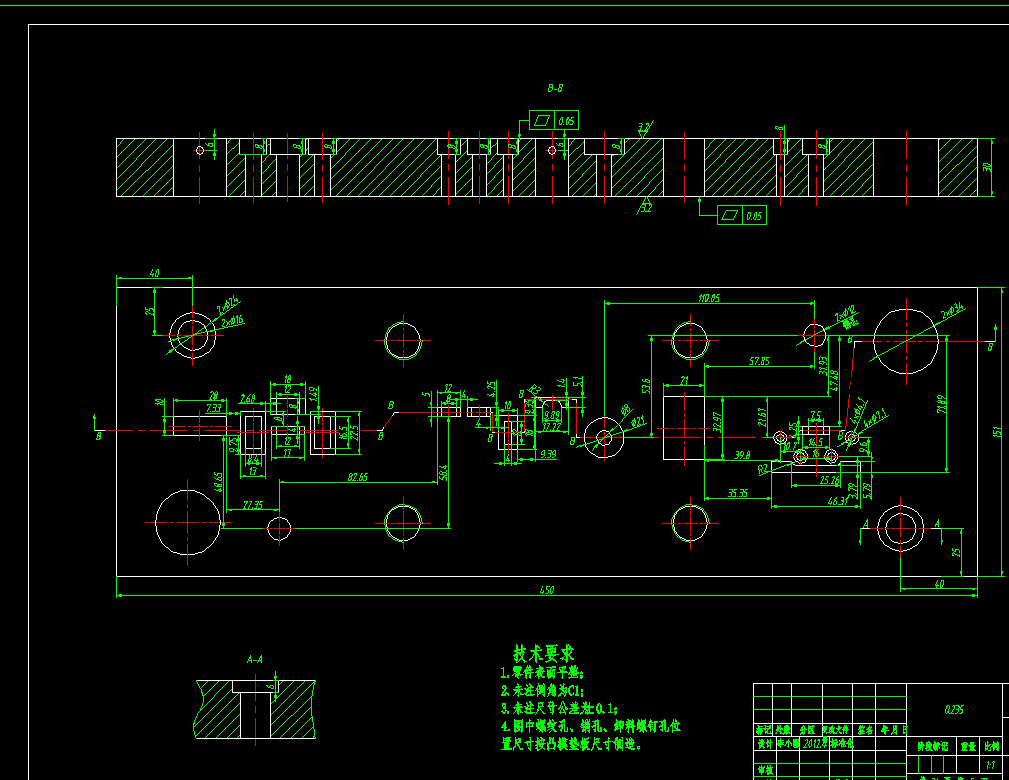Pick the 1.49 vertical dimension

tap(313, 393)
